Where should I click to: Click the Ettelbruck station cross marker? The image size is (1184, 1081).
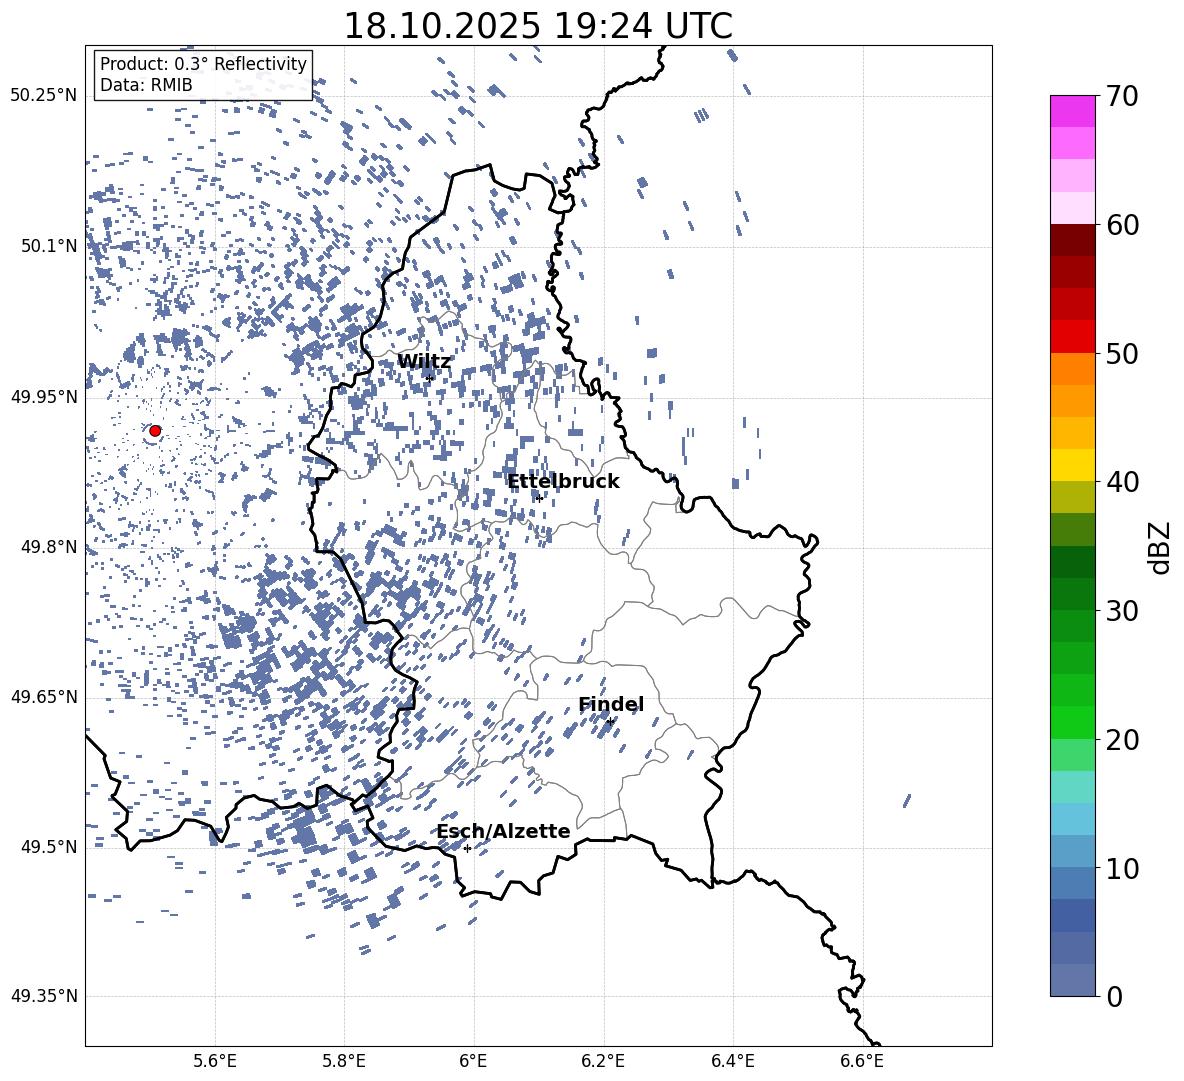click(x=538, y=498)
